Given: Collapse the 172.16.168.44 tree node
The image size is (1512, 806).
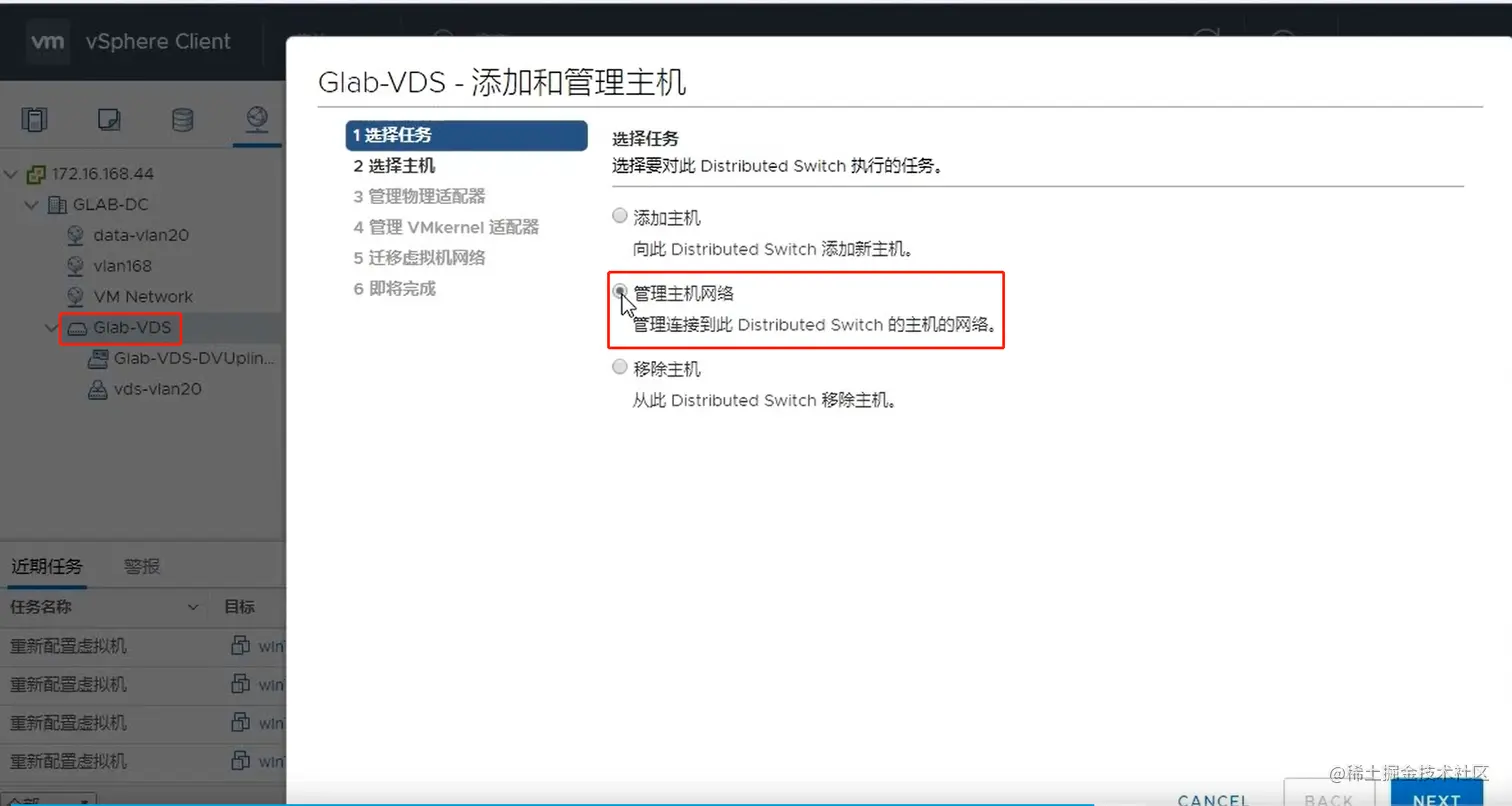Looking at the screenshot, I should pos(12,174).
